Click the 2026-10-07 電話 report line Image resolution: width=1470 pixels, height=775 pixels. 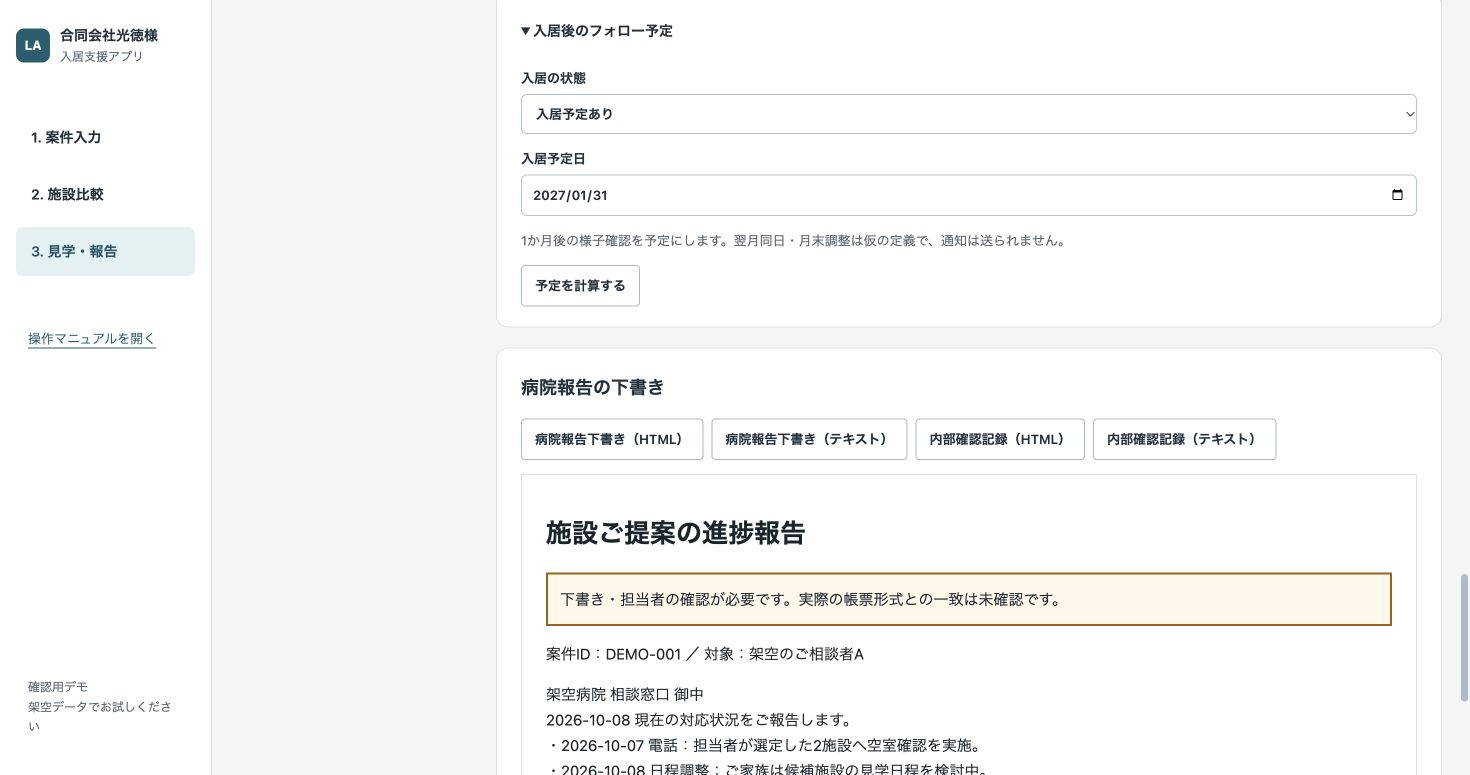(x=765, y=745)
